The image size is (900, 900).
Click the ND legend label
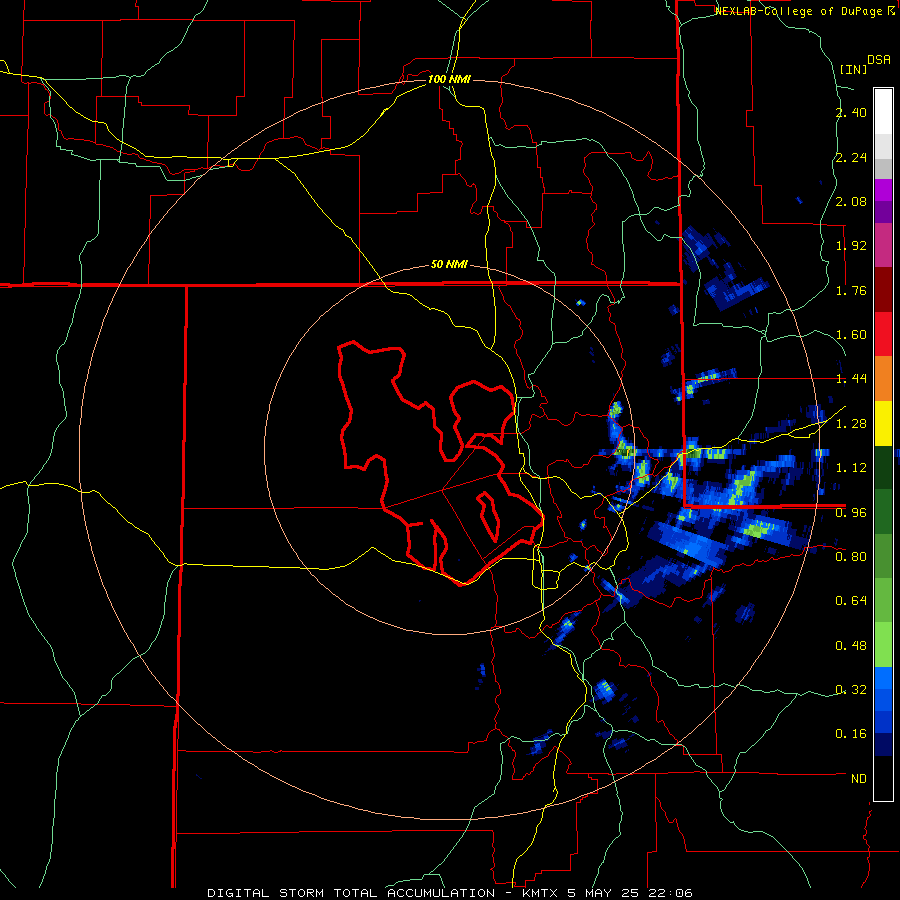tap(859, 779)
